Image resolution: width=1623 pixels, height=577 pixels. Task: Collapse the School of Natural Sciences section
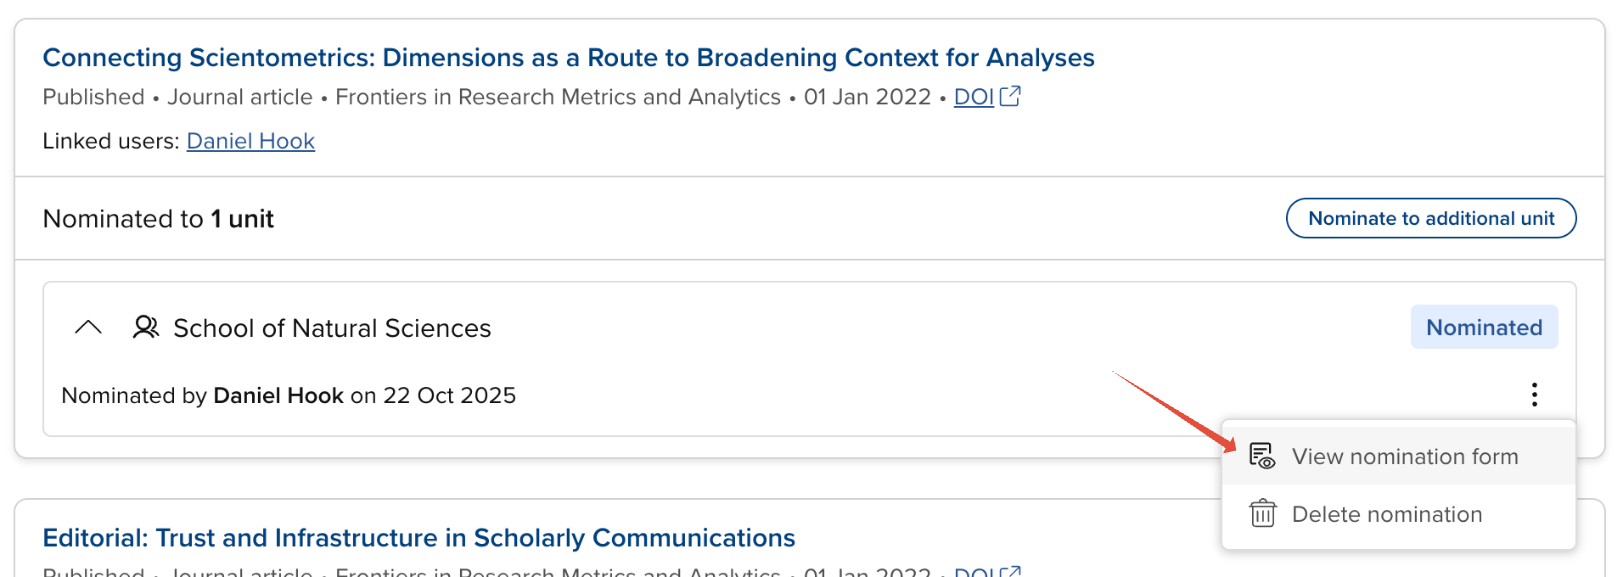click(x=88, y=327)
